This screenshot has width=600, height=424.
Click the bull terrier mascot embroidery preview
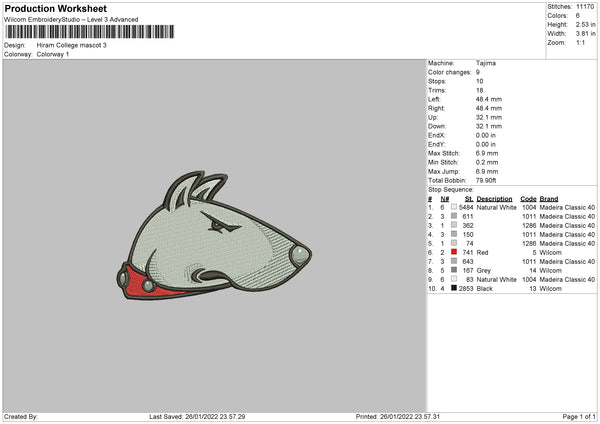[x=214, y=236]
